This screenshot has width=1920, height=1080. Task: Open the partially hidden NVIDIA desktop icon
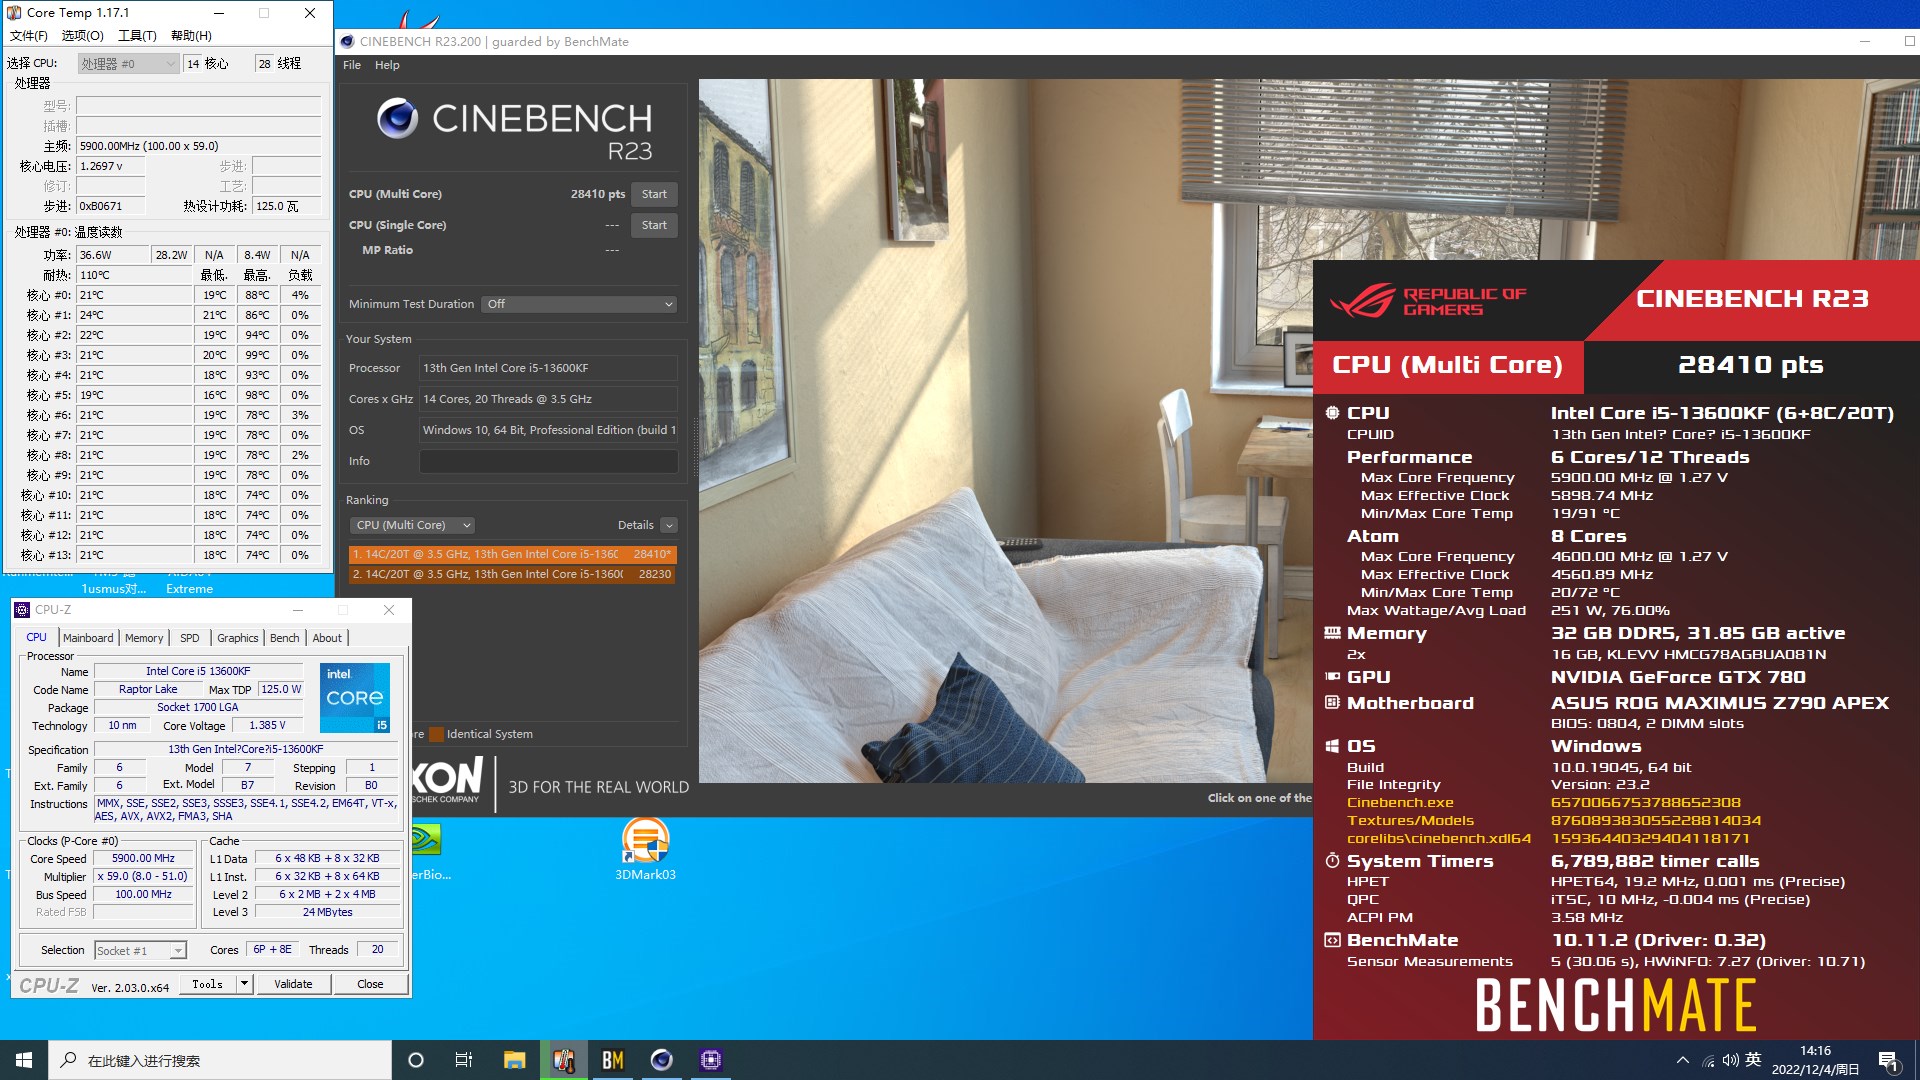point(426,839)
